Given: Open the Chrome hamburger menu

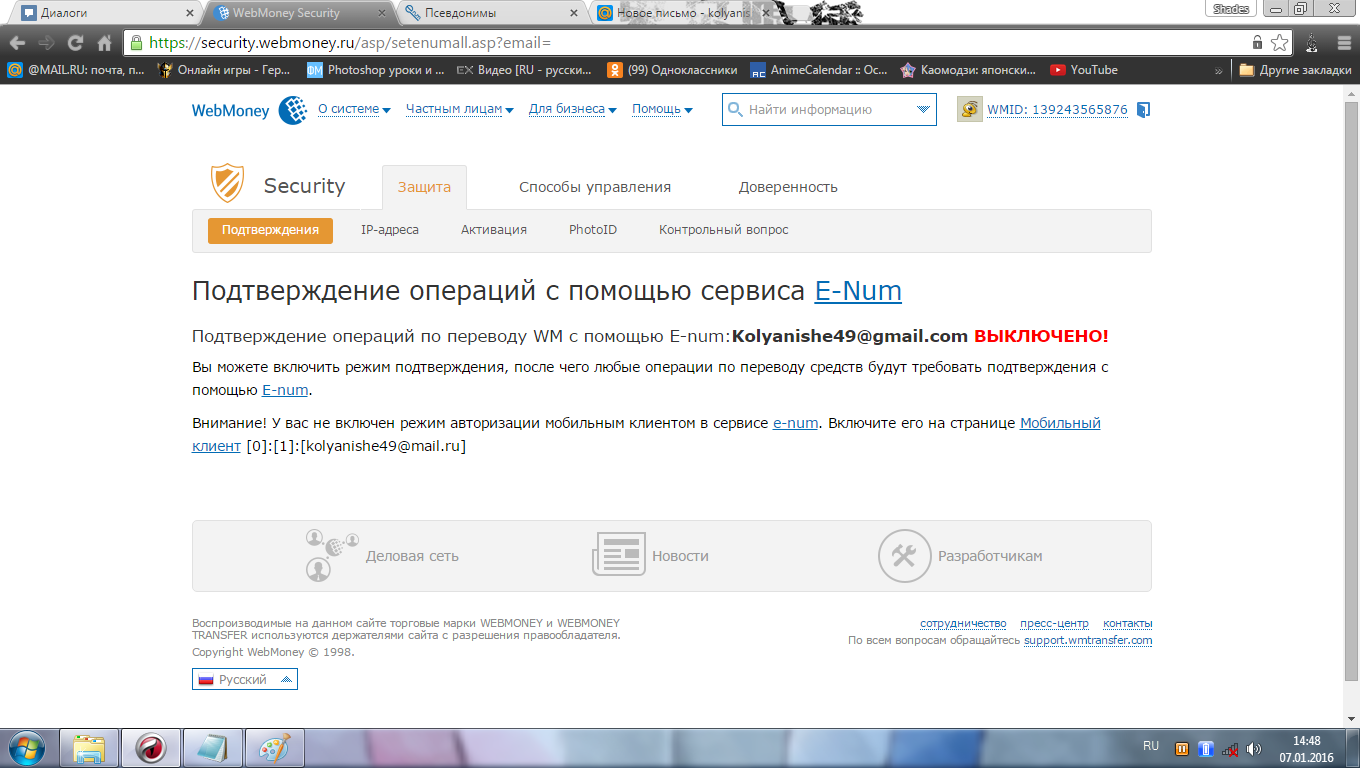Looking at the screenshot, I should (x=1343, y=43).
